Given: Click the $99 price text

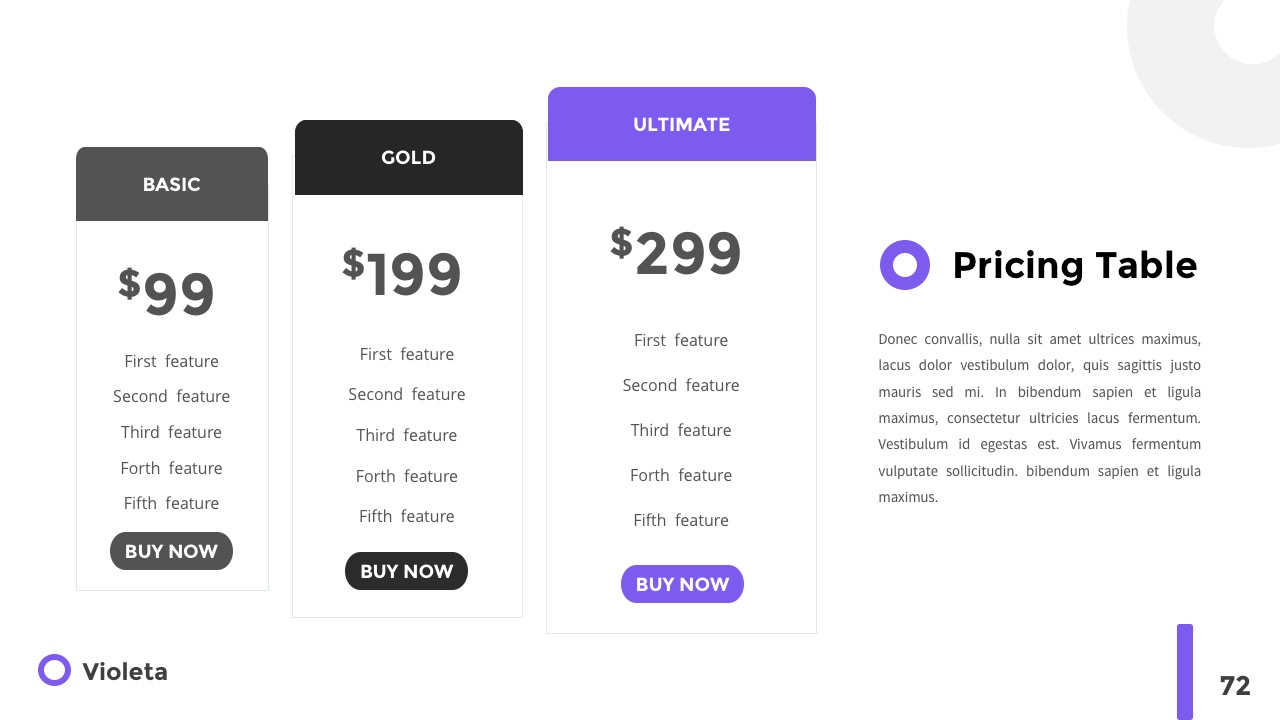Looking at the screenshot, I should click(x=167, y=292).
